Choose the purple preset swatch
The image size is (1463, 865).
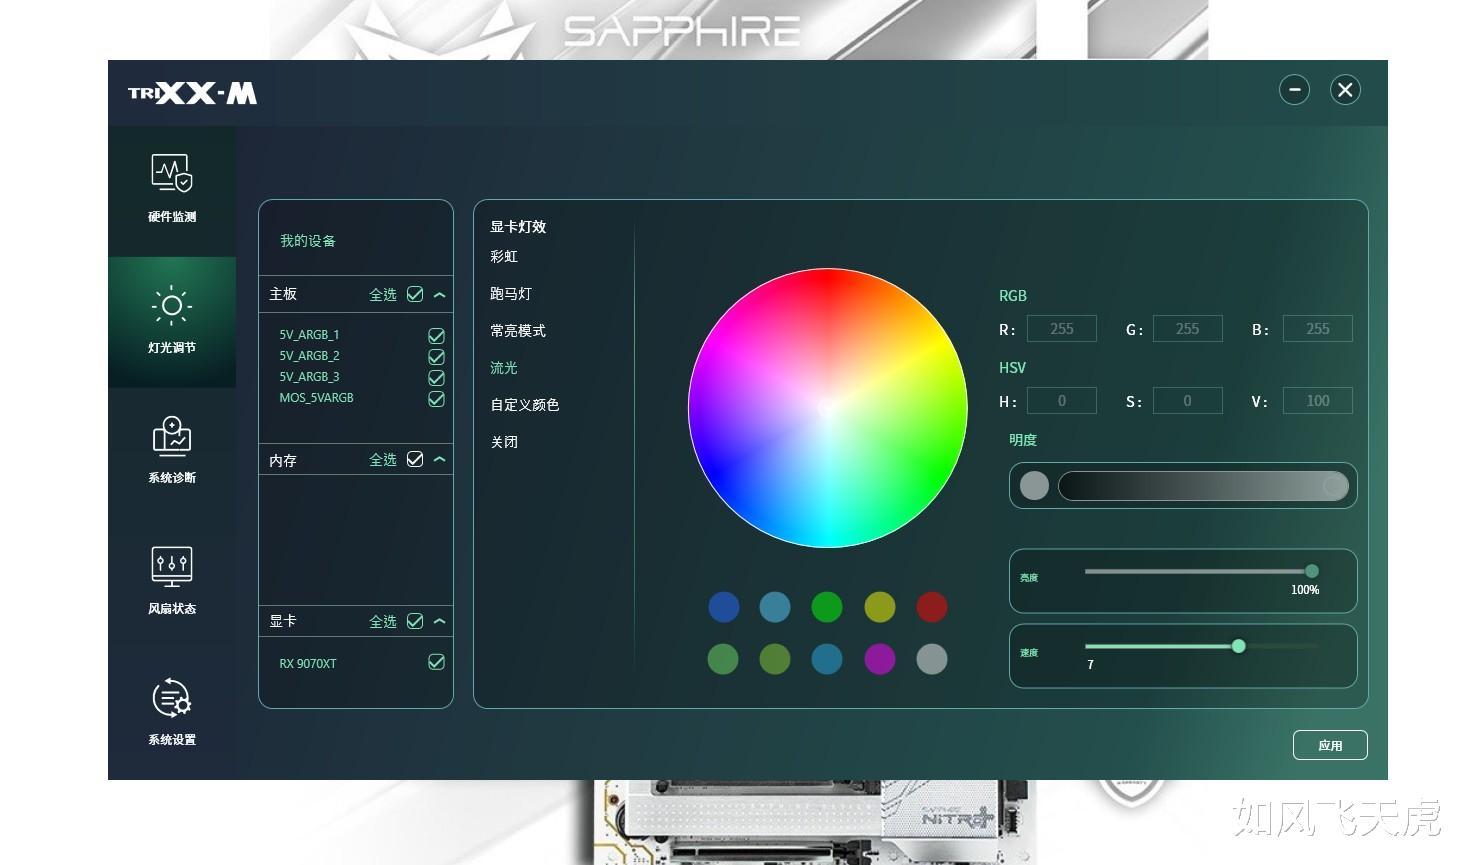[880, 659]
